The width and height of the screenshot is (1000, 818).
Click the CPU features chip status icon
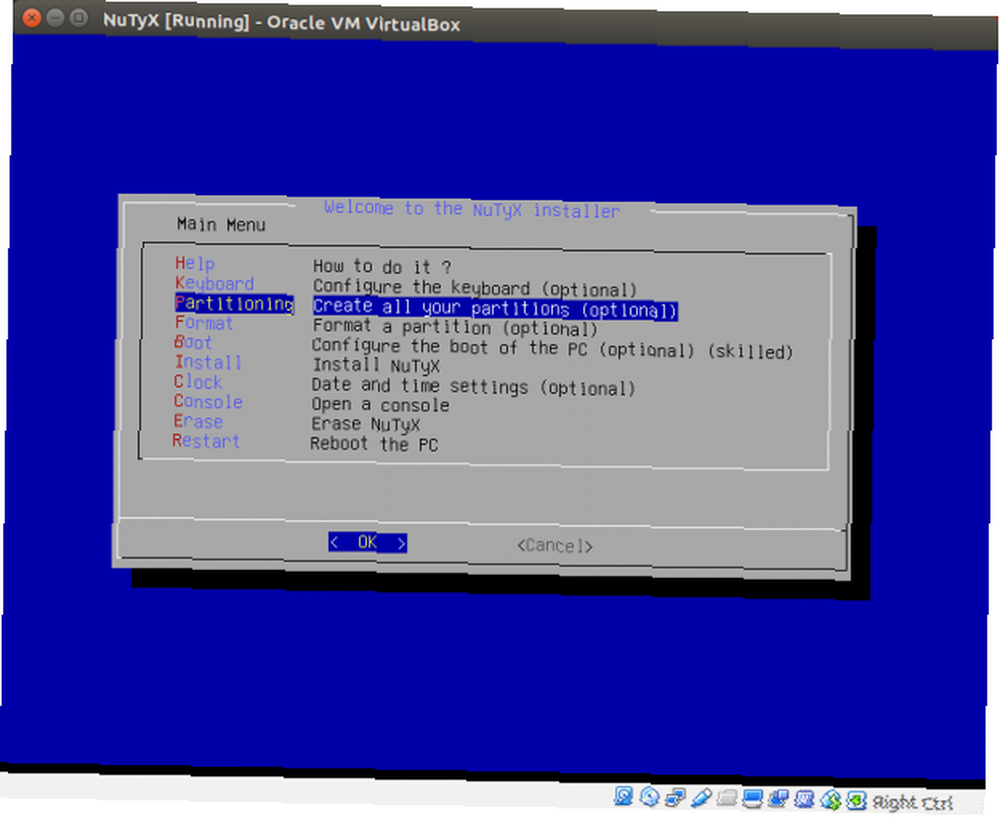coord(804,799)
